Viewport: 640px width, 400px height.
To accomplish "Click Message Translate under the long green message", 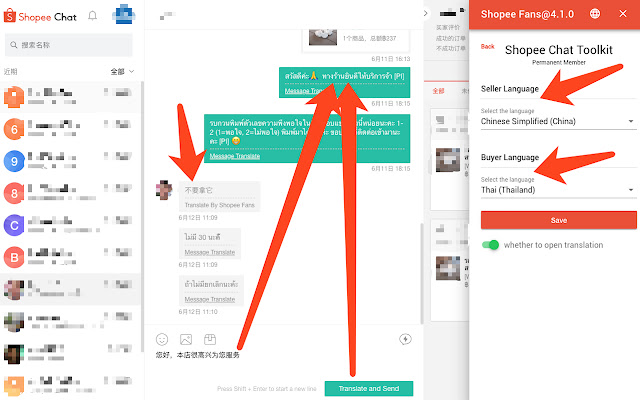I will tap(235, 156).
